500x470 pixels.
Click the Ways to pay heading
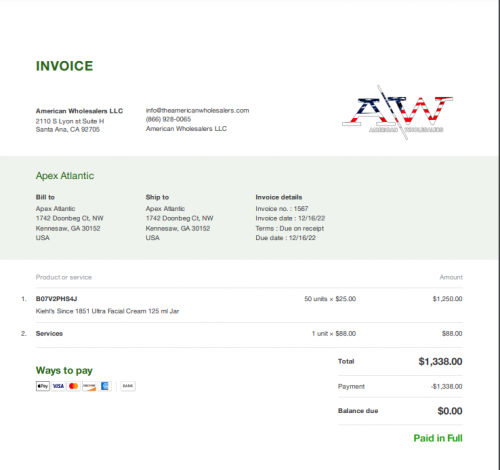coord(64,370)
